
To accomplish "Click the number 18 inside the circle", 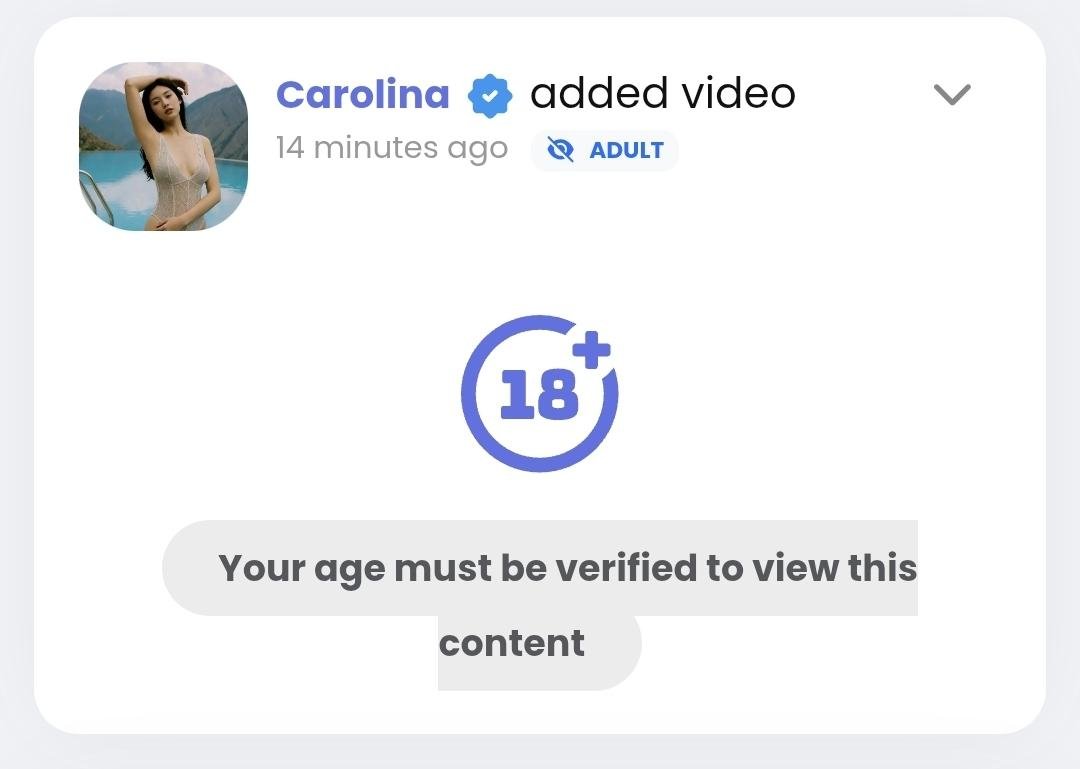I will (x=538, y=395).
